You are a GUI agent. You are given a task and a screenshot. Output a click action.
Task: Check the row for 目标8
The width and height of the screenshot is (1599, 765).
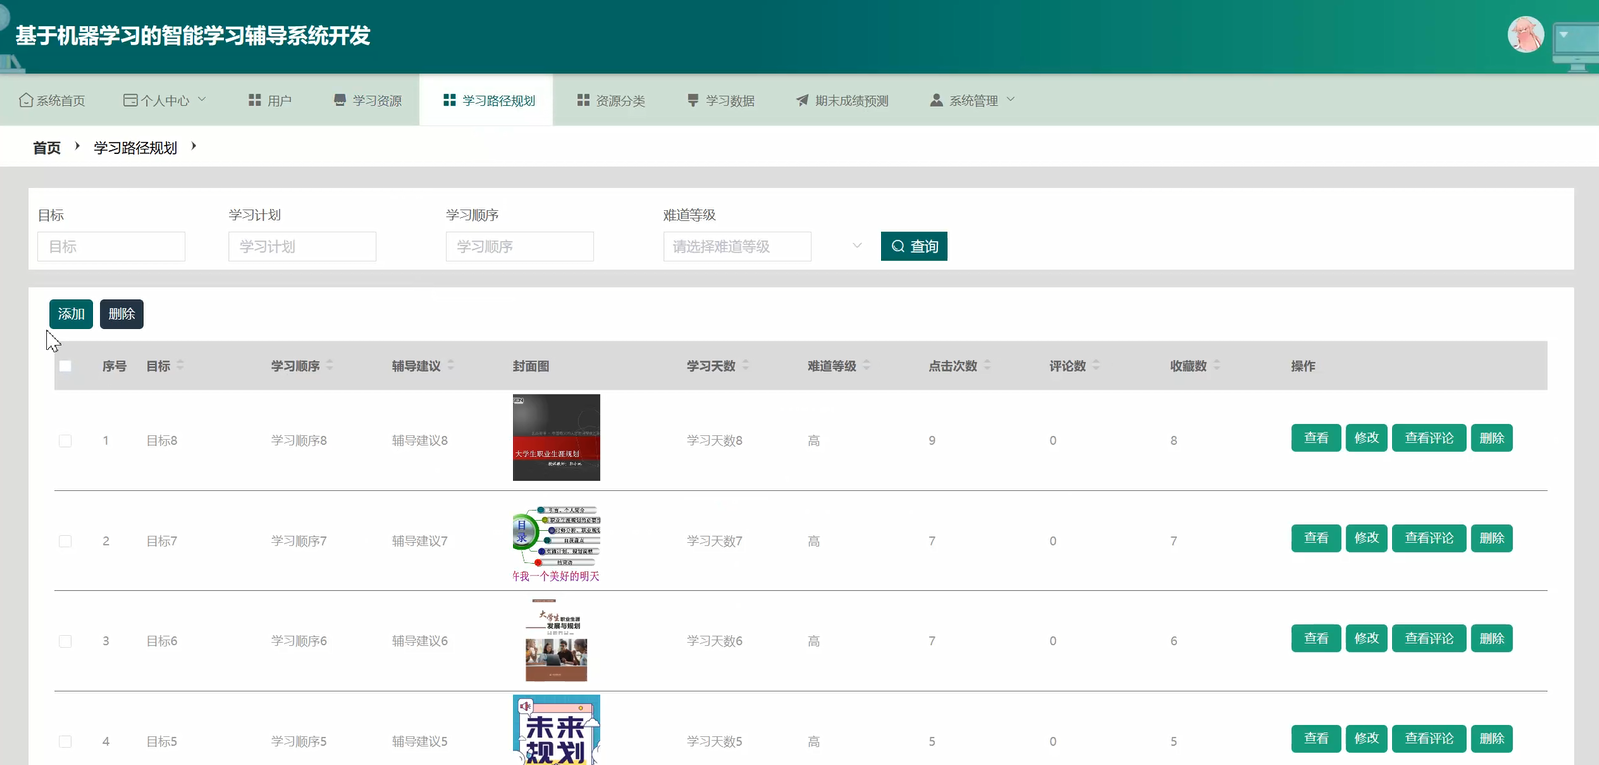[65, 441]
